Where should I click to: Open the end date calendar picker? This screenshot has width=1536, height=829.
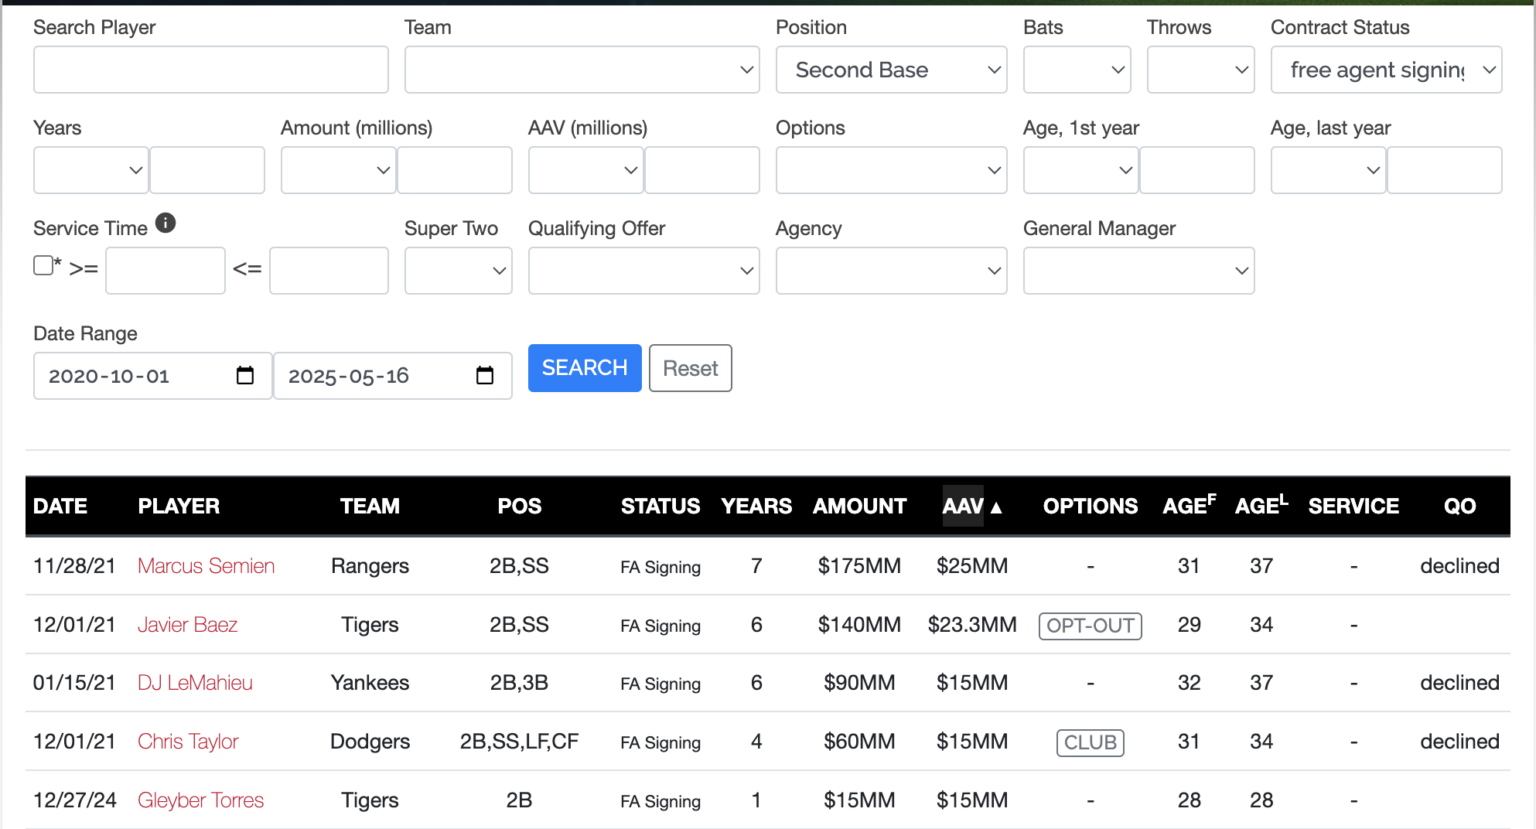(x=485, y=376)
